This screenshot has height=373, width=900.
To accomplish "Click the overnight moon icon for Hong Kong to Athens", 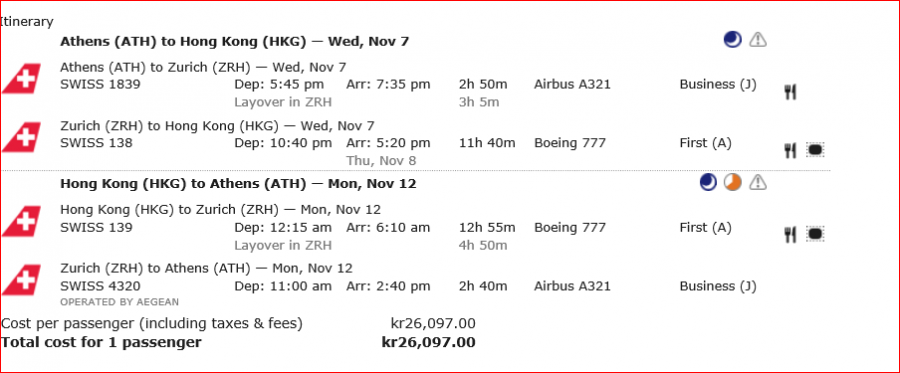I will (708, 182).
